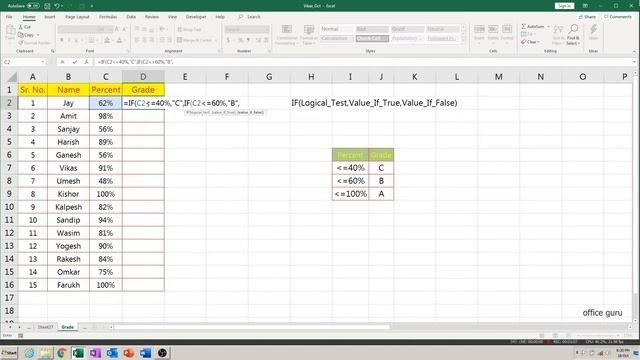Screen dimensions: 640x360
Task: Open the File menu tab
Action: (9, 17)
